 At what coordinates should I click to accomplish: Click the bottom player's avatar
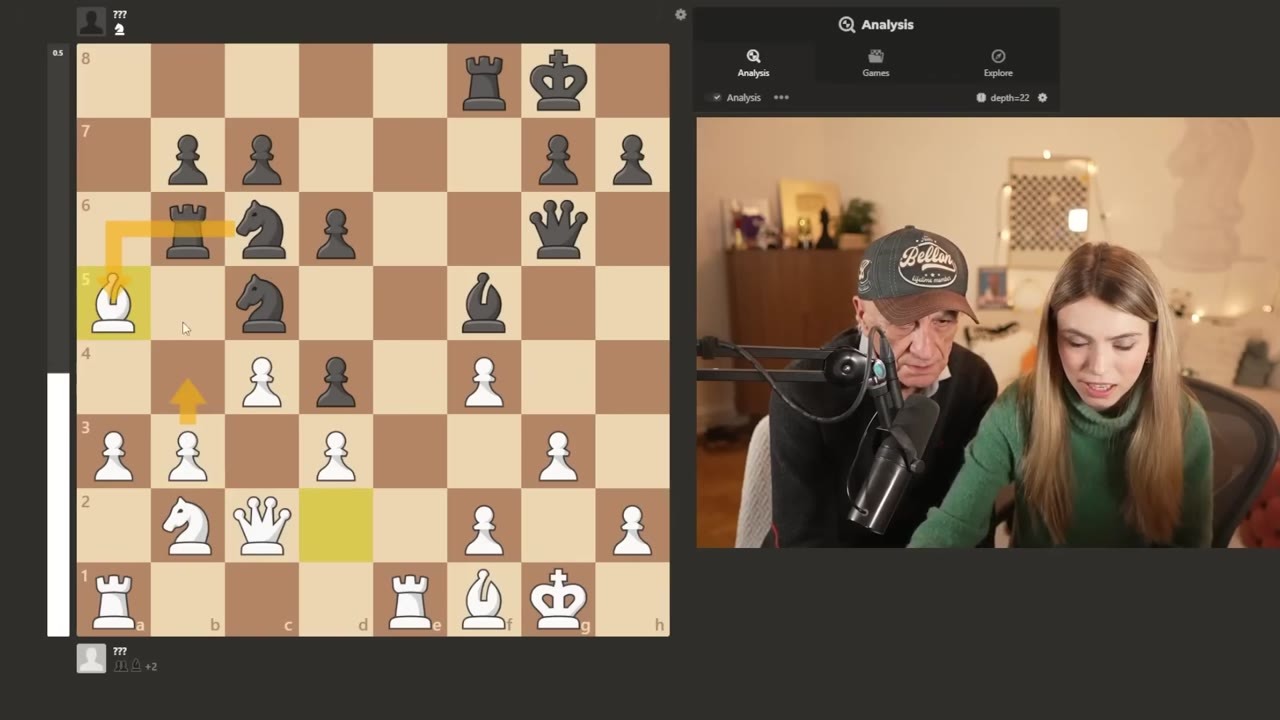[91, 658]
